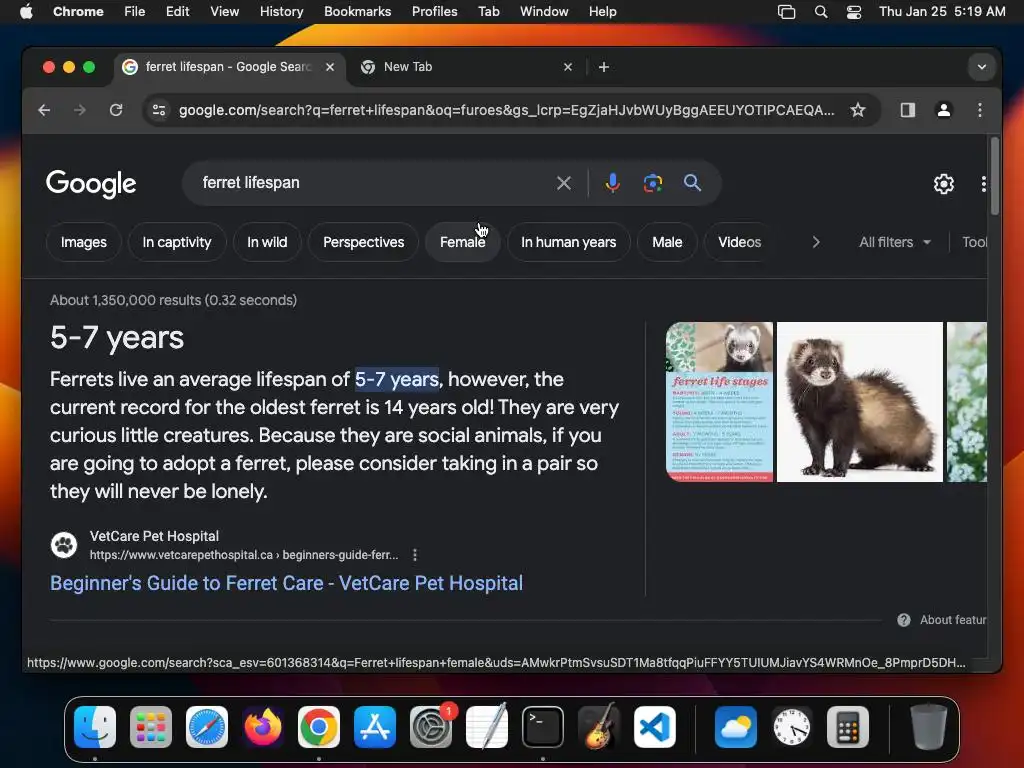Image resolution: width=1024 pixels, height=768 pixels.
Task: Open Finder from the dock
Action: 95,727
